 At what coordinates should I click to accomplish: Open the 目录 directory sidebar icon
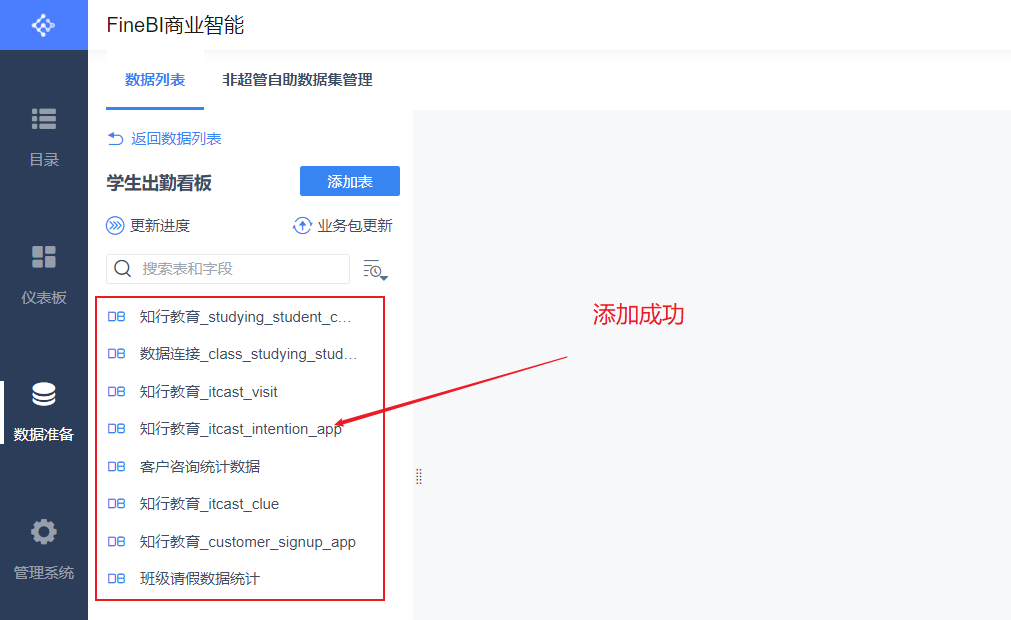click(44, 119)
